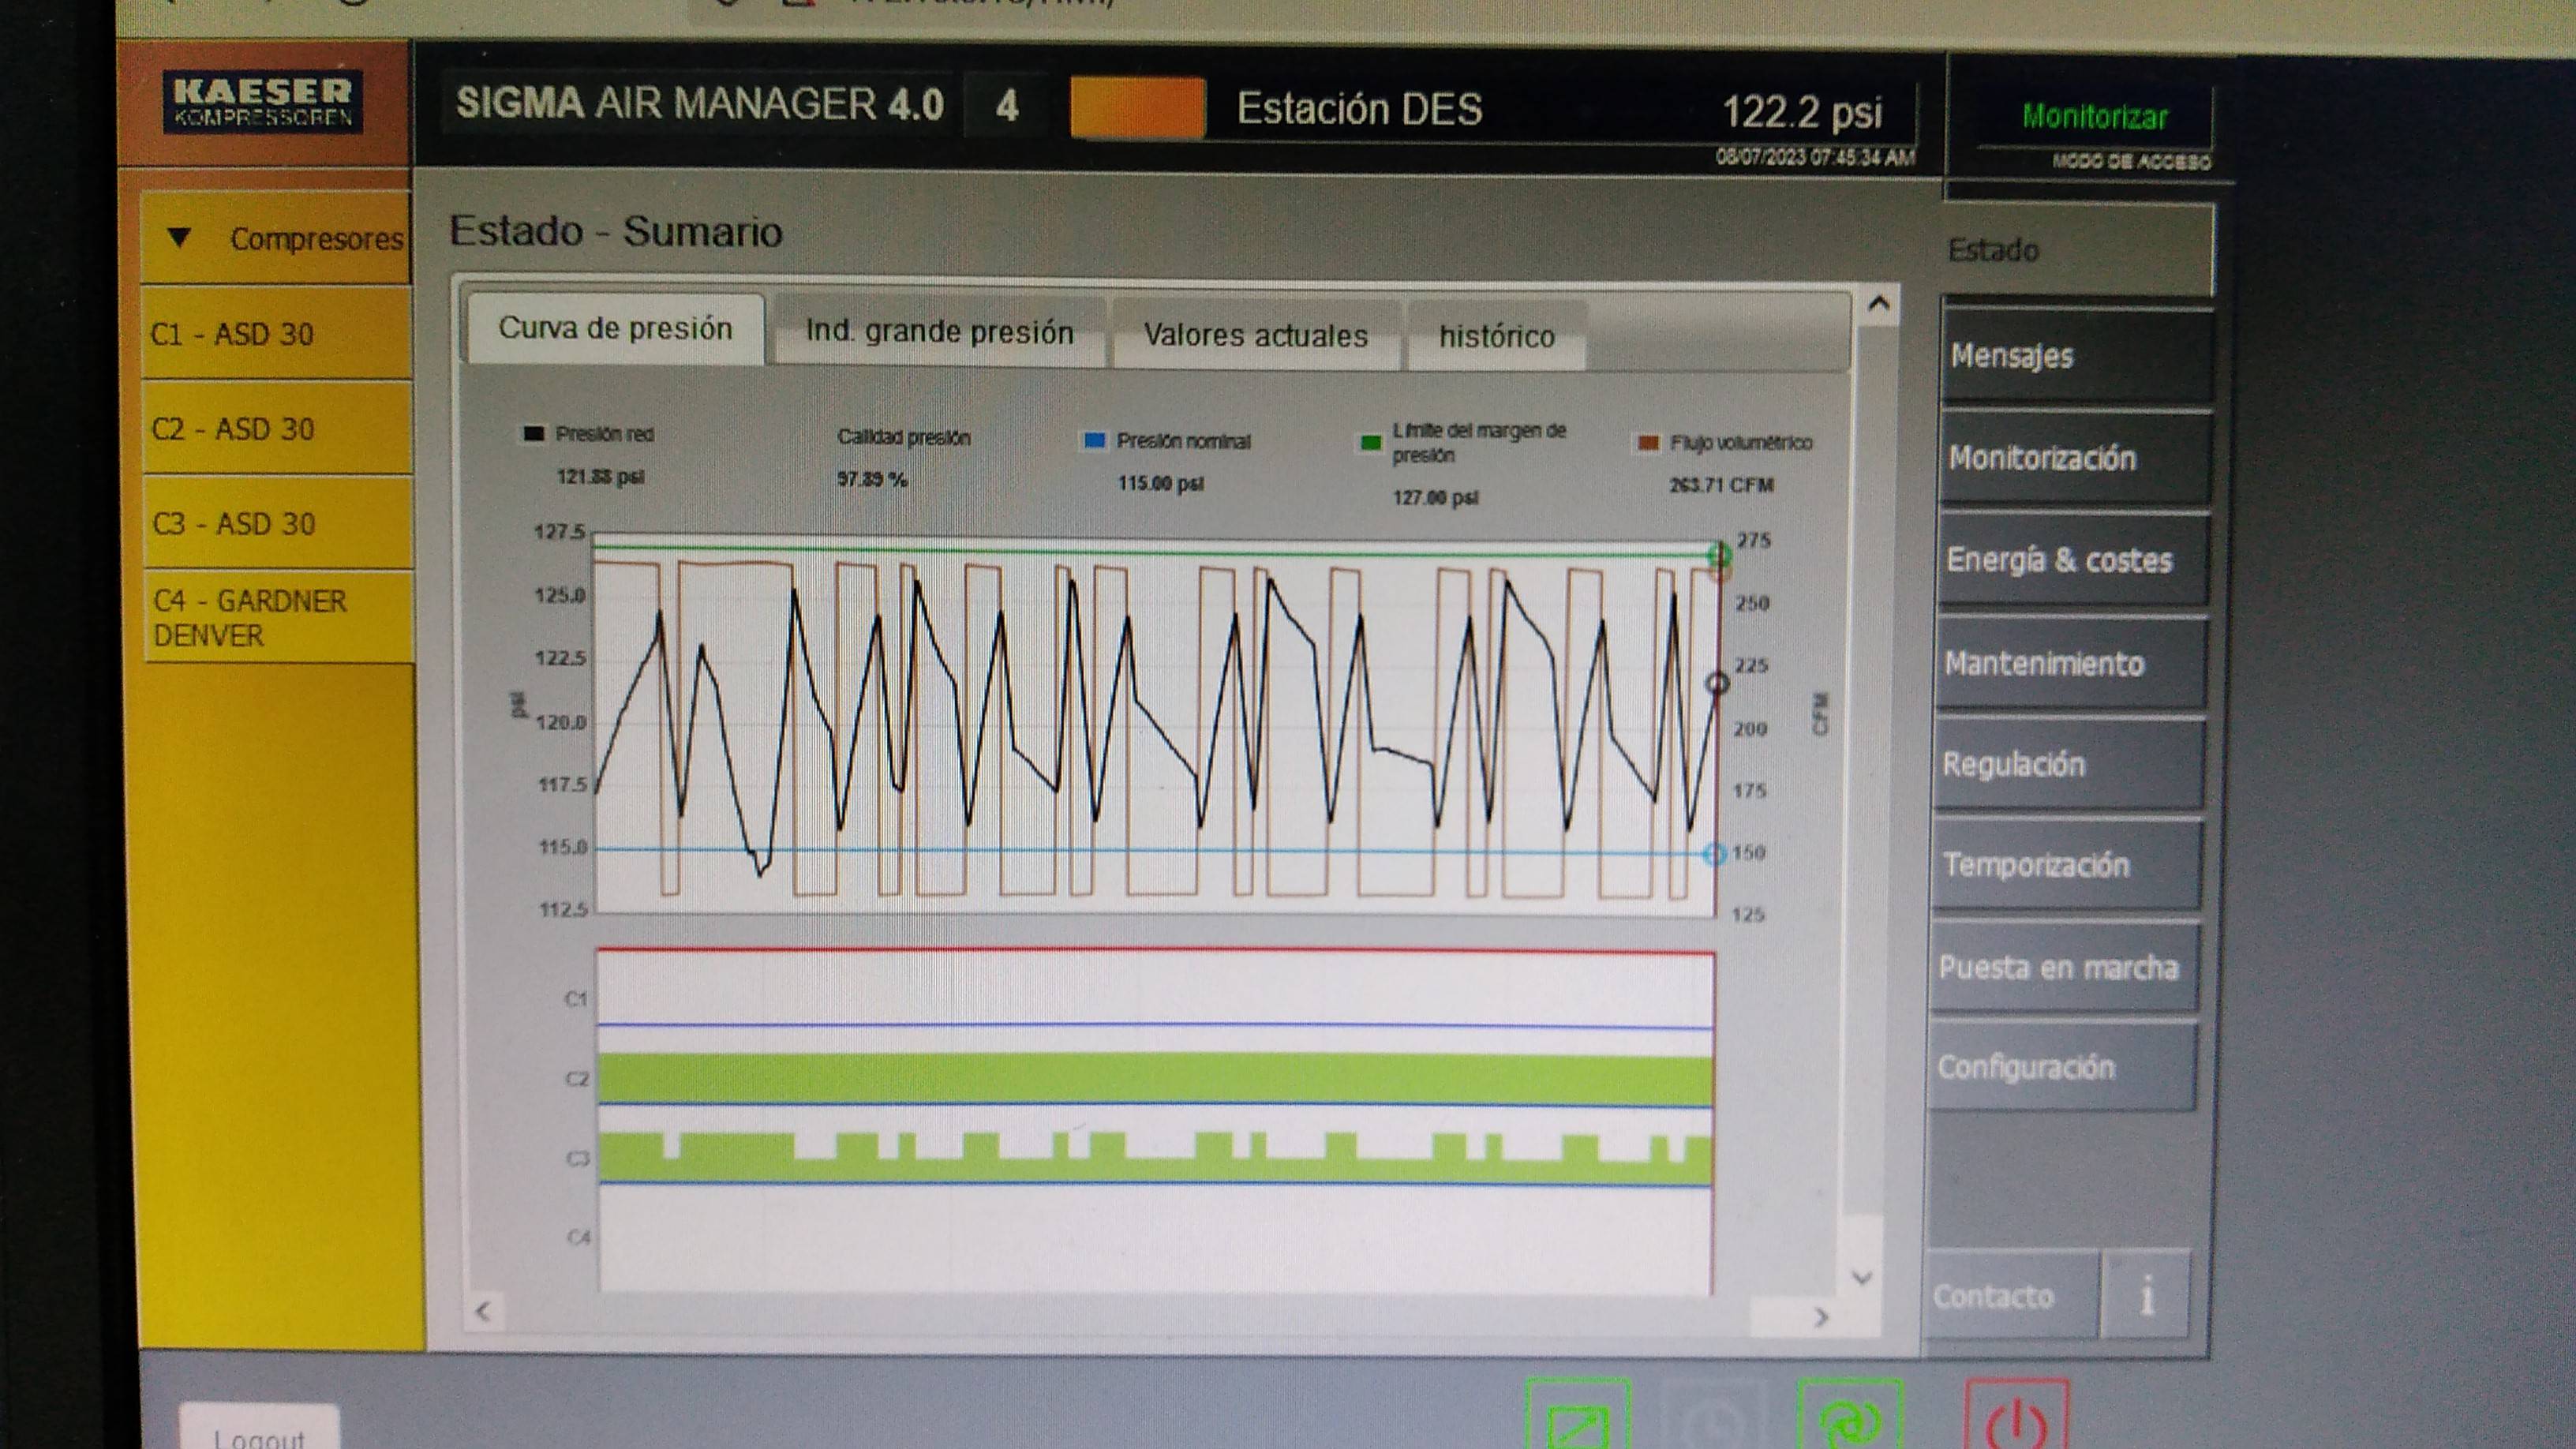2576x1449 pixels.
Task: Click the green remote control arrow icon
Action: click(x=1578, y=1416)
